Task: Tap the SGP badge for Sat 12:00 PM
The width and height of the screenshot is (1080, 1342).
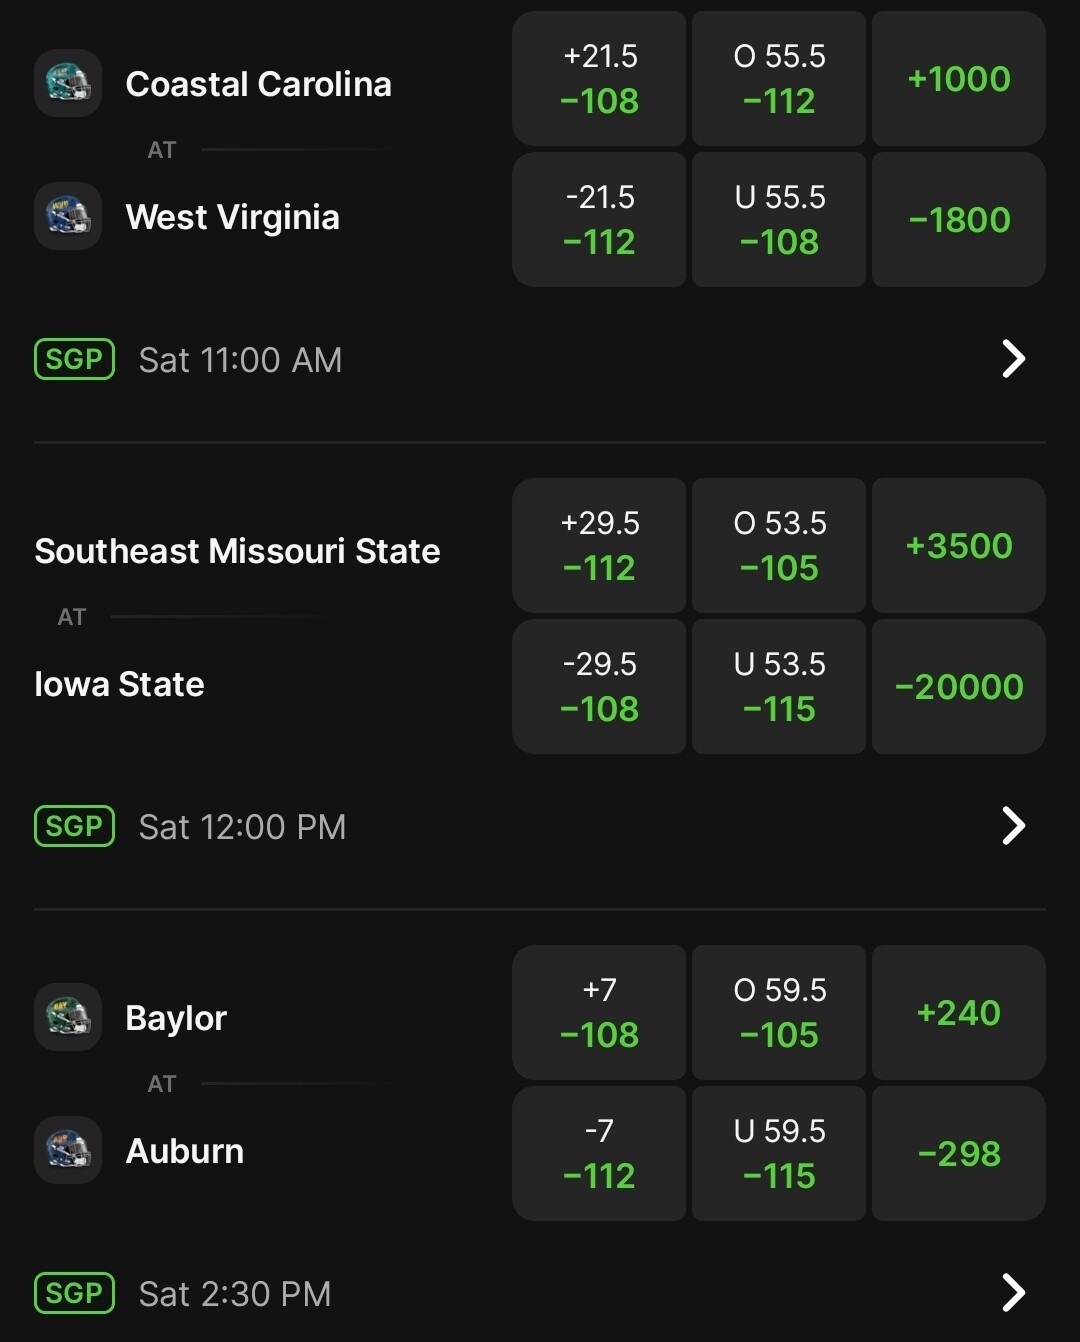Action: tap(75, 826)
